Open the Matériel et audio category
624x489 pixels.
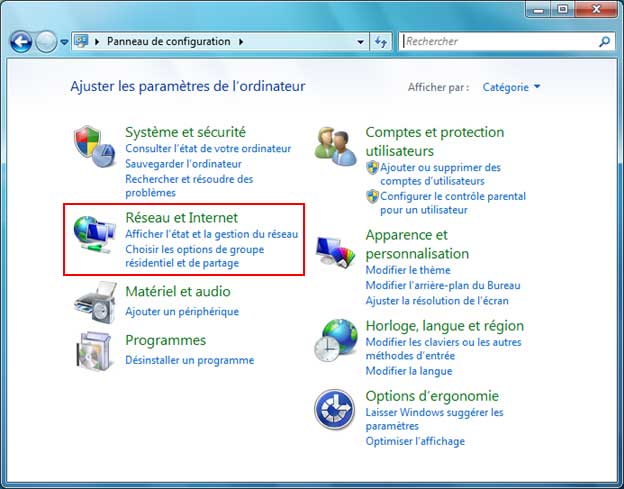click(x=178, y=291)
